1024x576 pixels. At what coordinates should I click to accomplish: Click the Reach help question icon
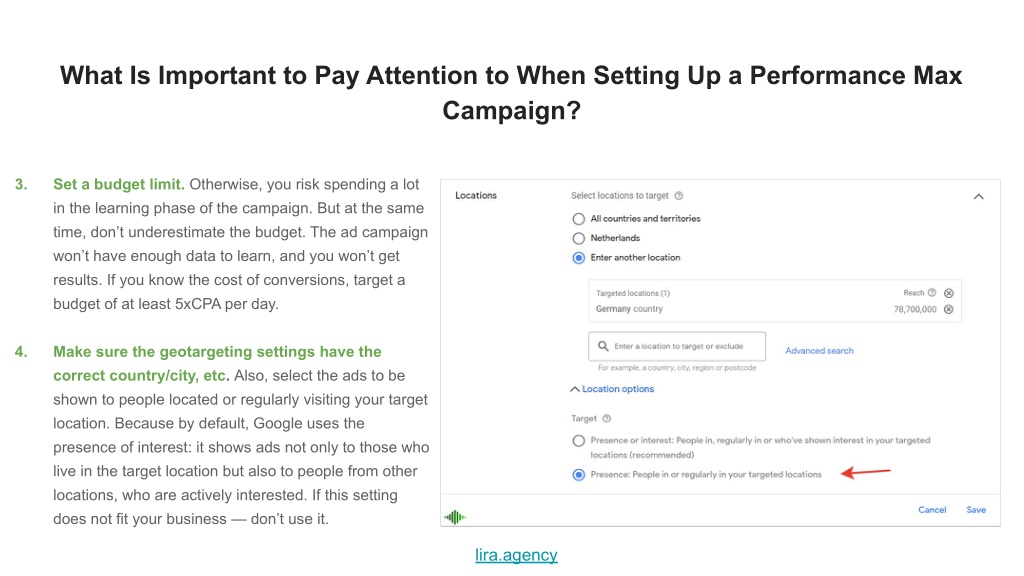[x=932, y=293]
